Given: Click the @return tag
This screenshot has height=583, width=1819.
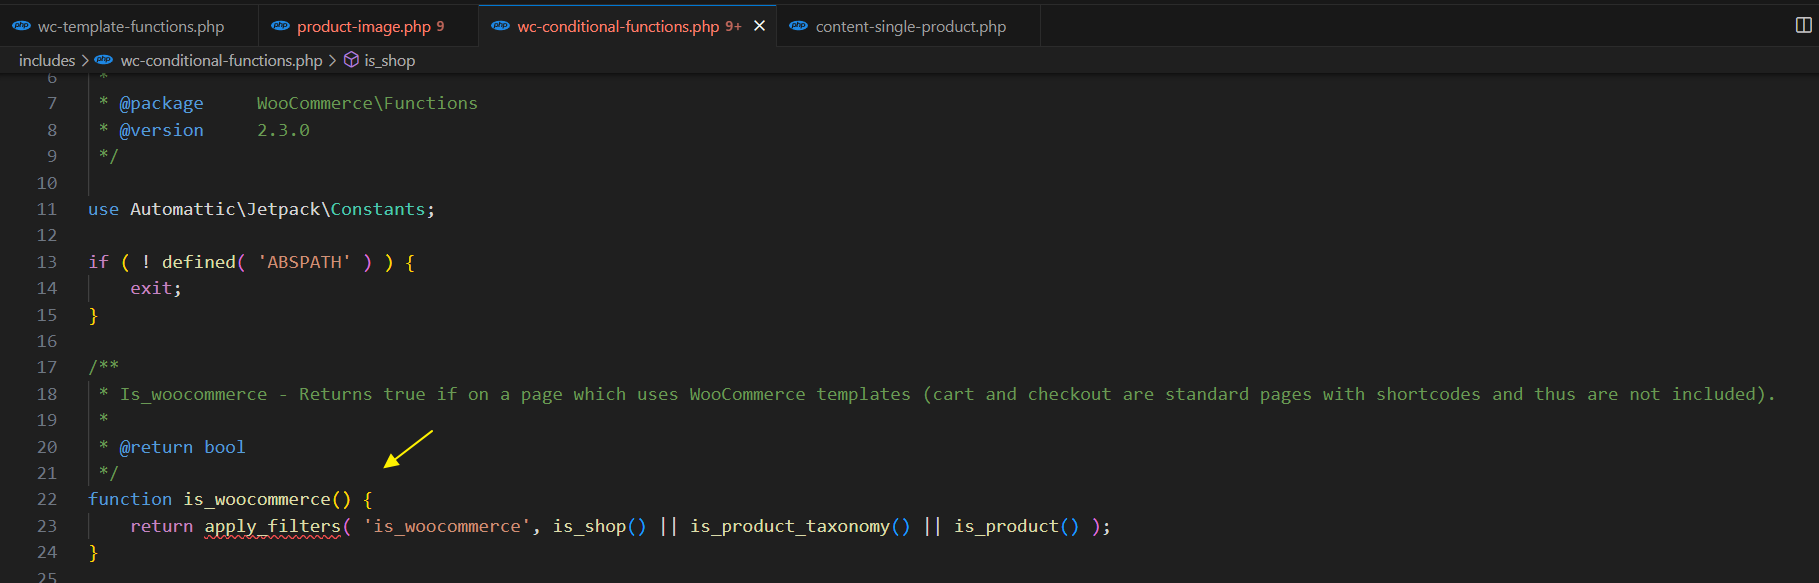Looking at the screenshot, I should (156, 447).
